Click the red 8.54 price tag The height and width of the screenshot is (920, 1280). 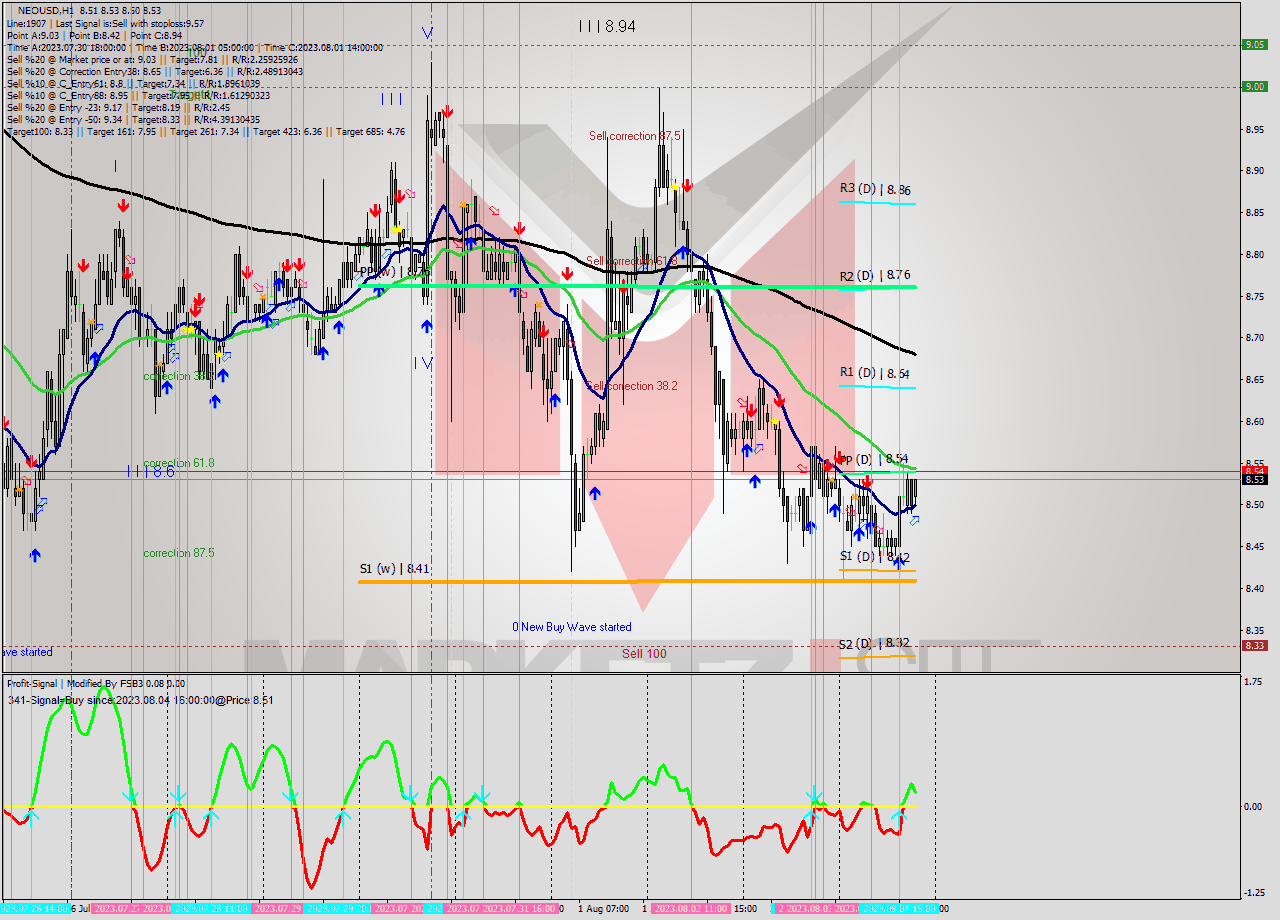point(1255,470)
